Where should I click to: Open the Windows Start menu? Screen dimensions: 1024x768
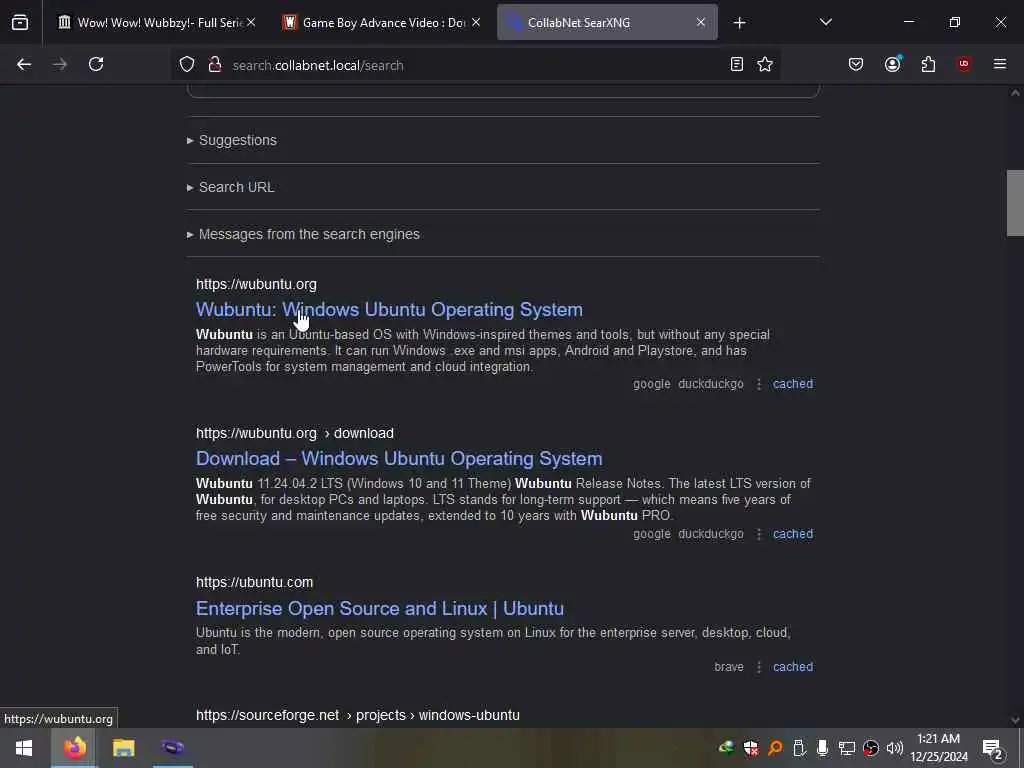(x=24, y=748)
